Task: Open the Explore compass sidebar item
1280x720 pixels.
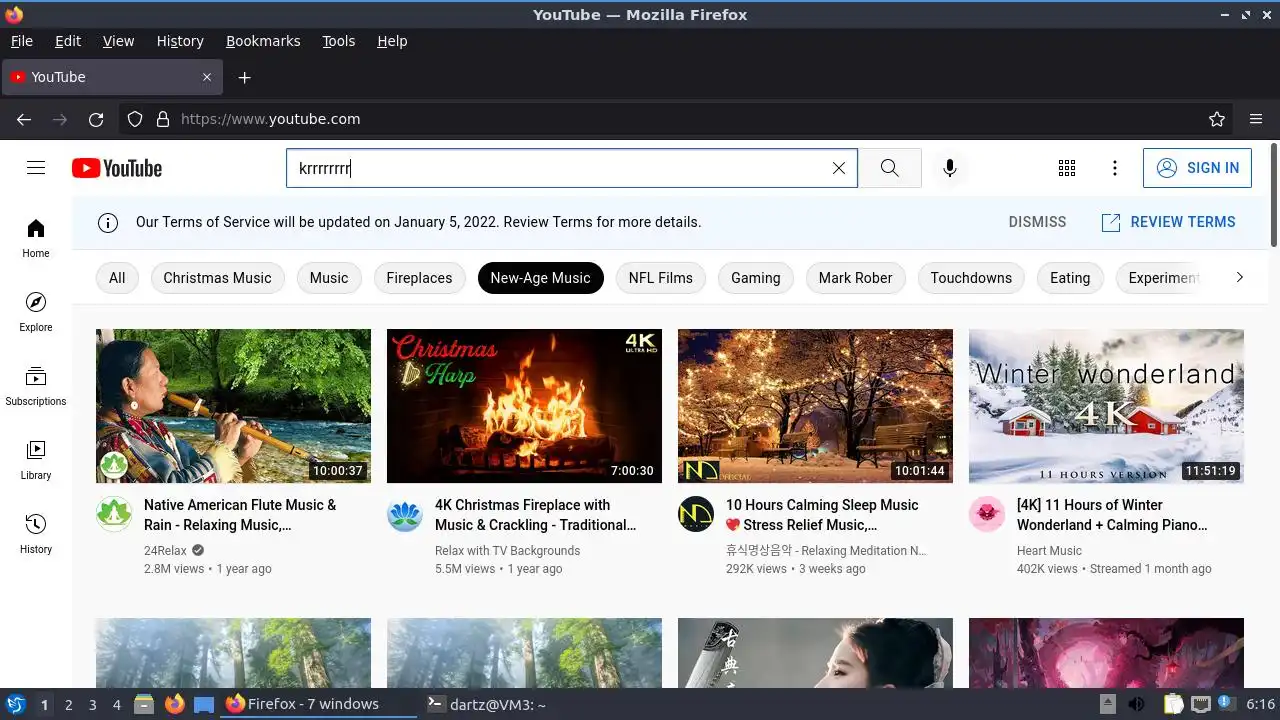Action: tap(36, 312)
